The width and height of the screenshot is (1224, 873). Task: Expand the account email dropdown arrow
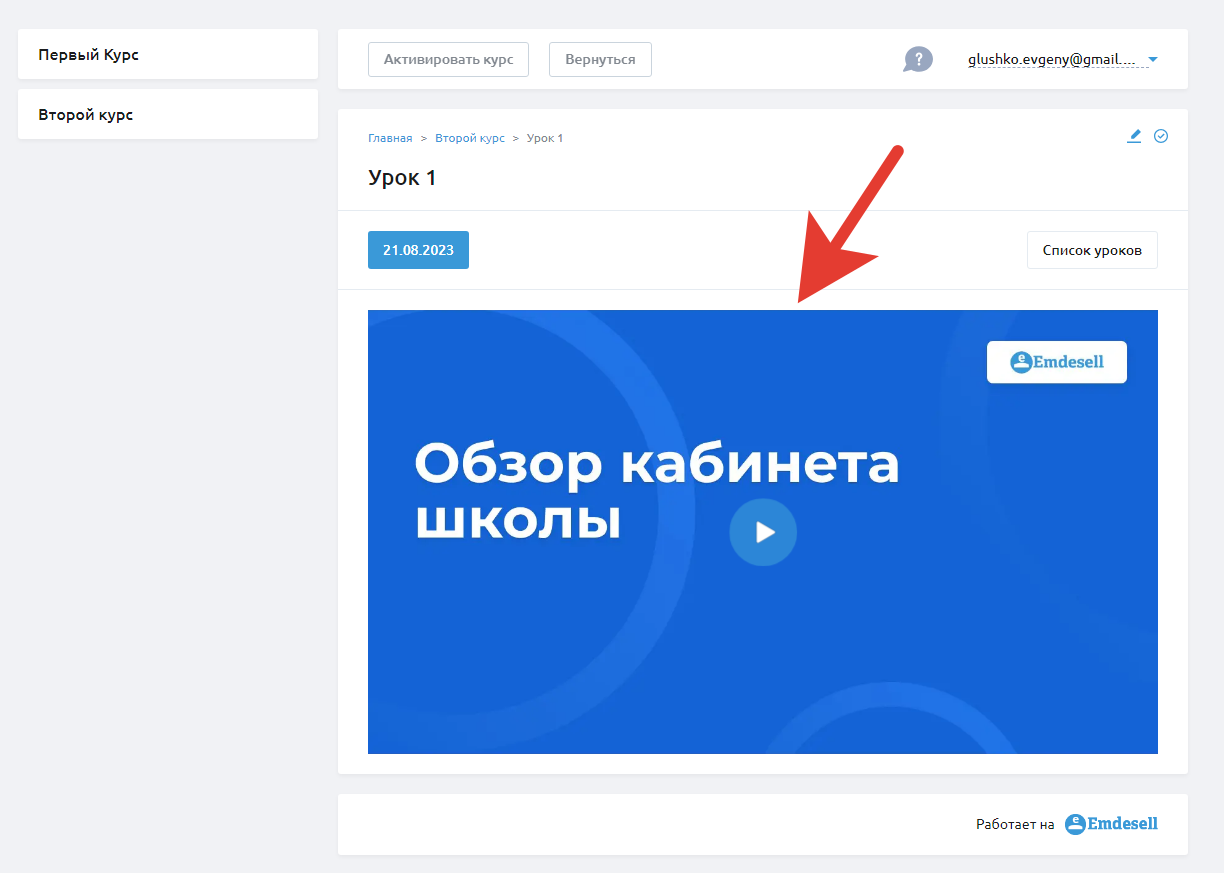coord(1153,60)
